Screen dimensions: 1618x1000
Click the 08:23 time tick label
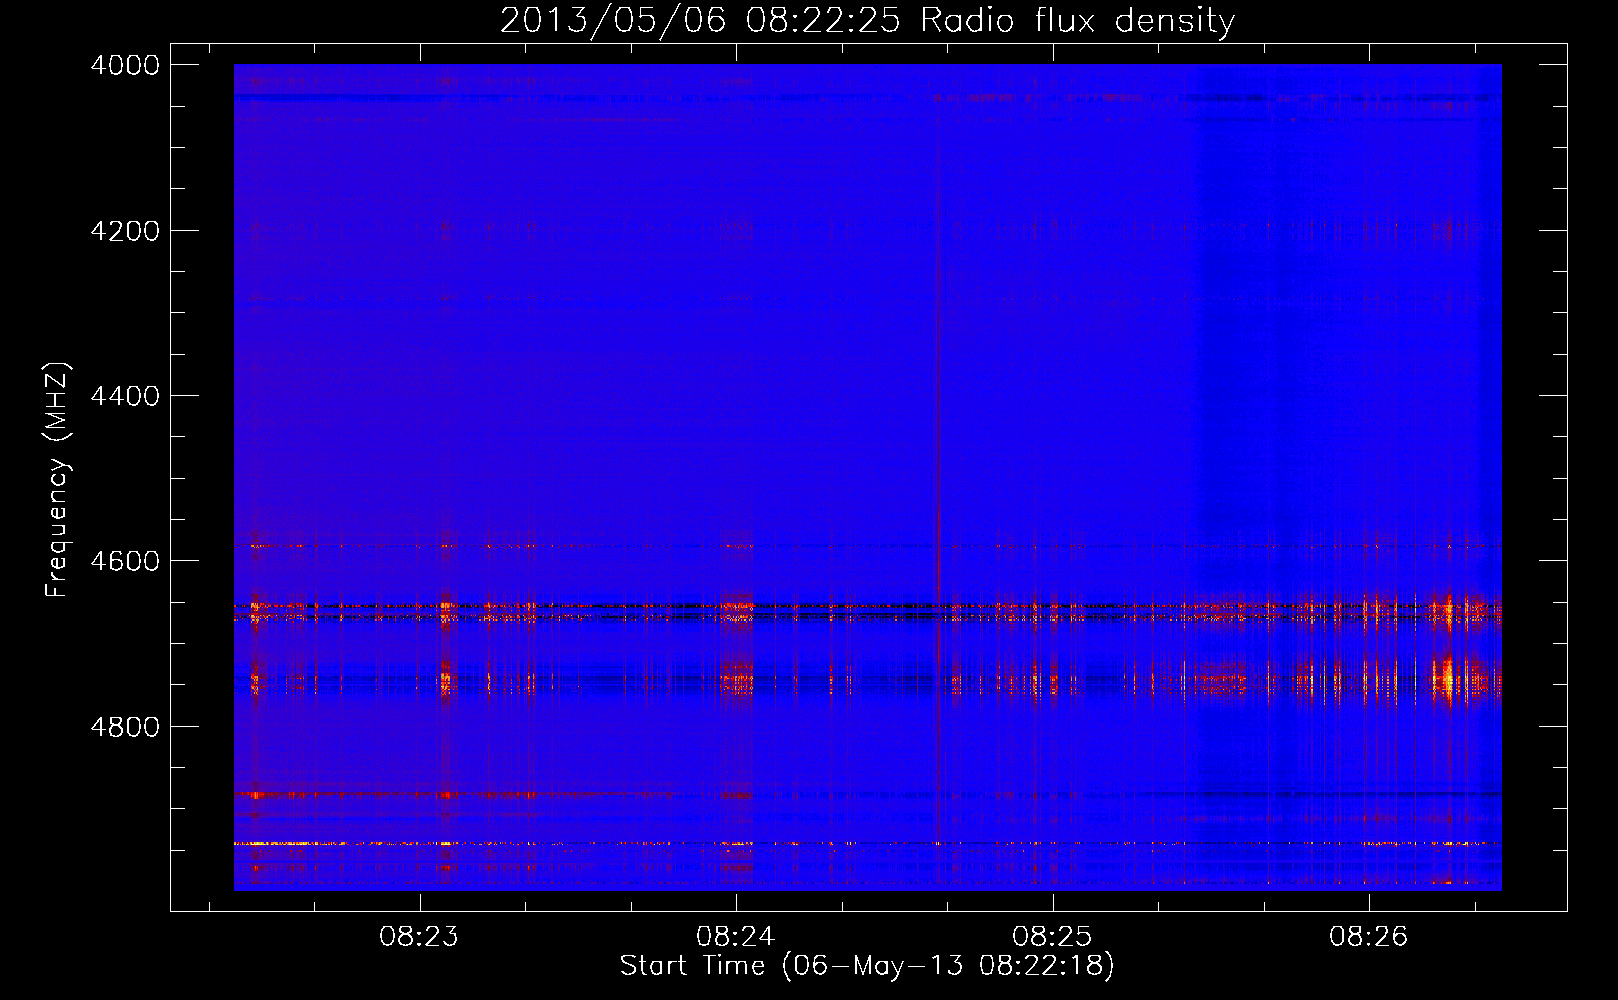pyautogui.click(x=419, y=937)
